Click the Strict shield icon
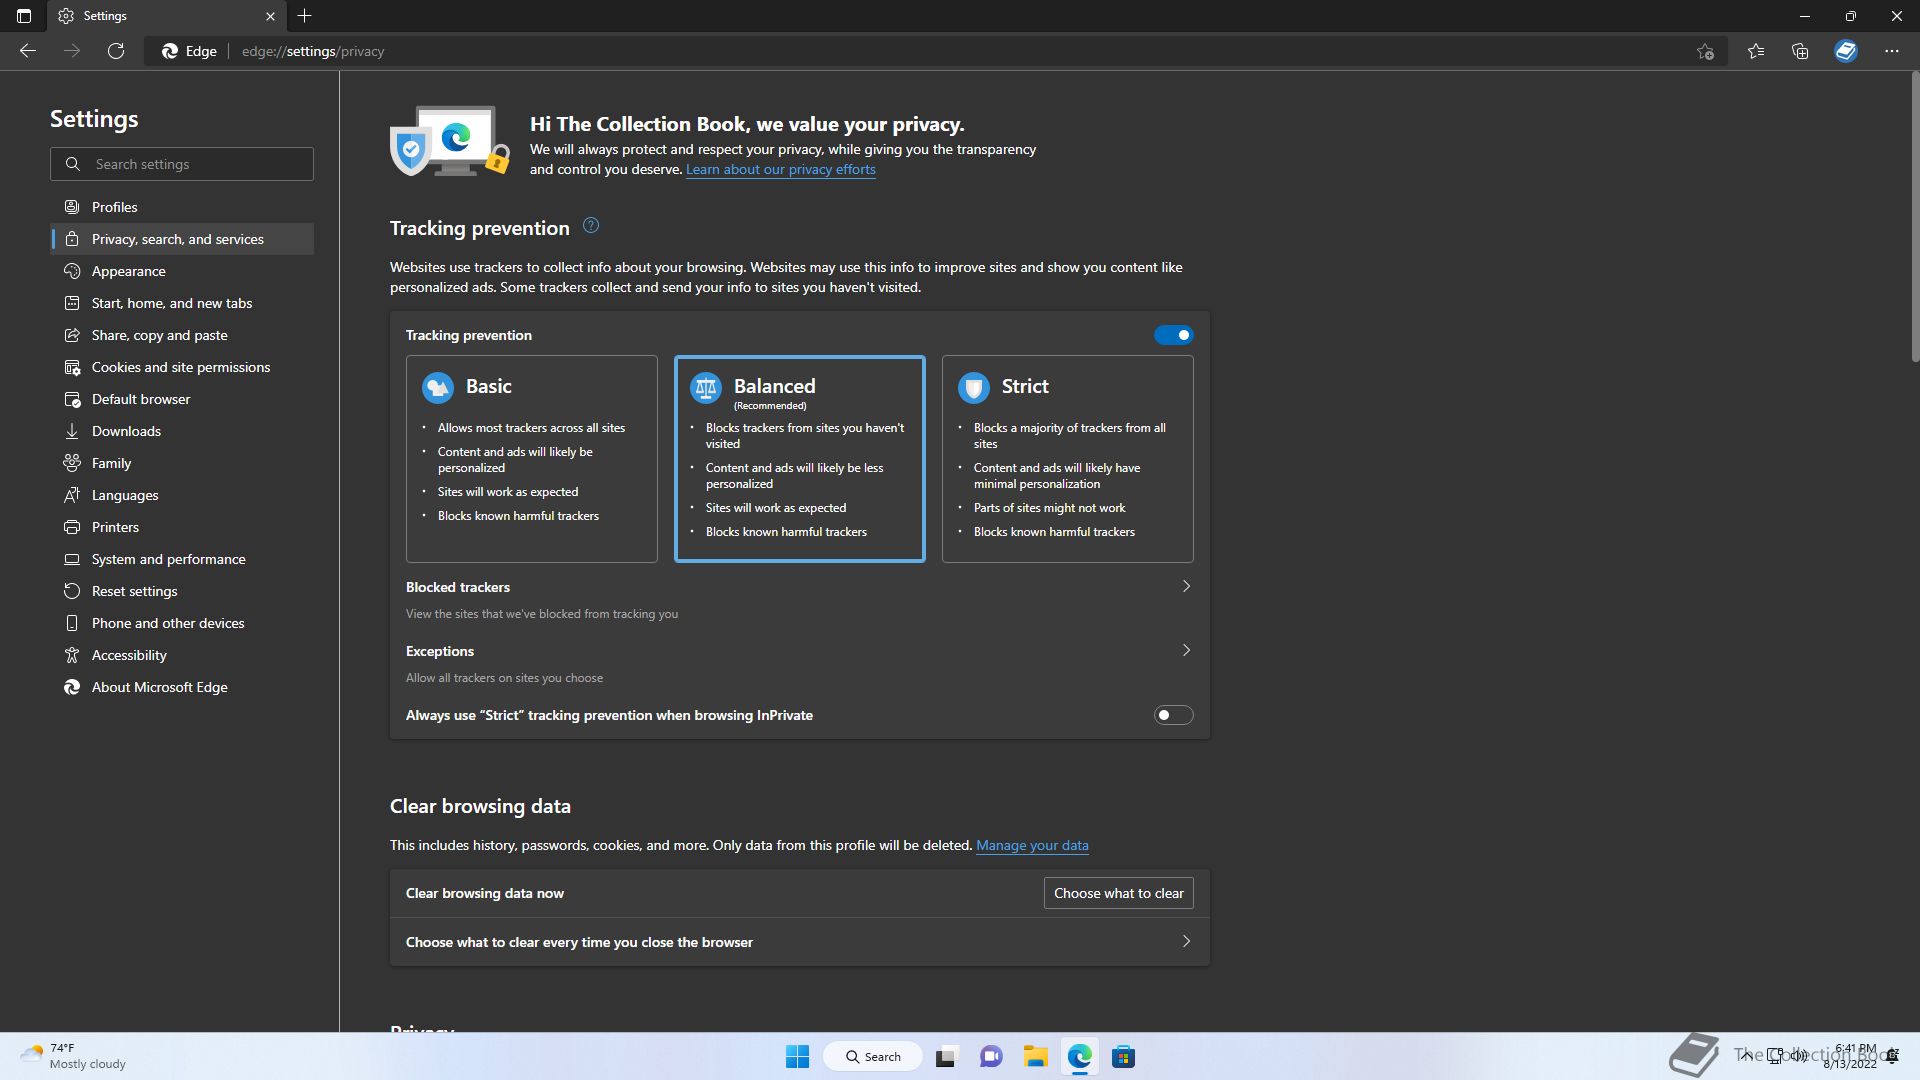This screenshot has width=1920, height=1080. (974, 387)
